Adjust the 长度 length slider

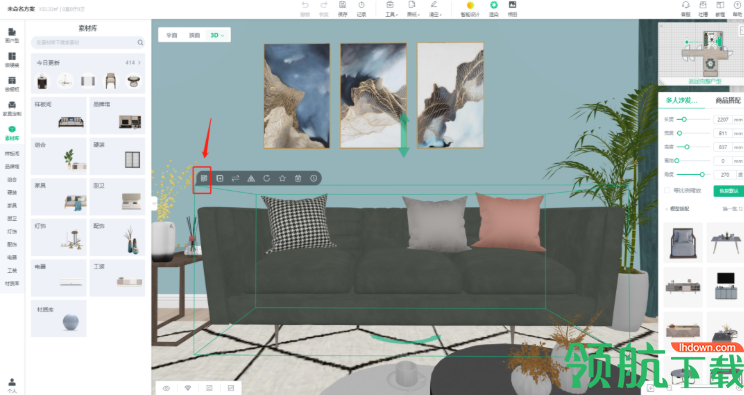click(684, 120)
